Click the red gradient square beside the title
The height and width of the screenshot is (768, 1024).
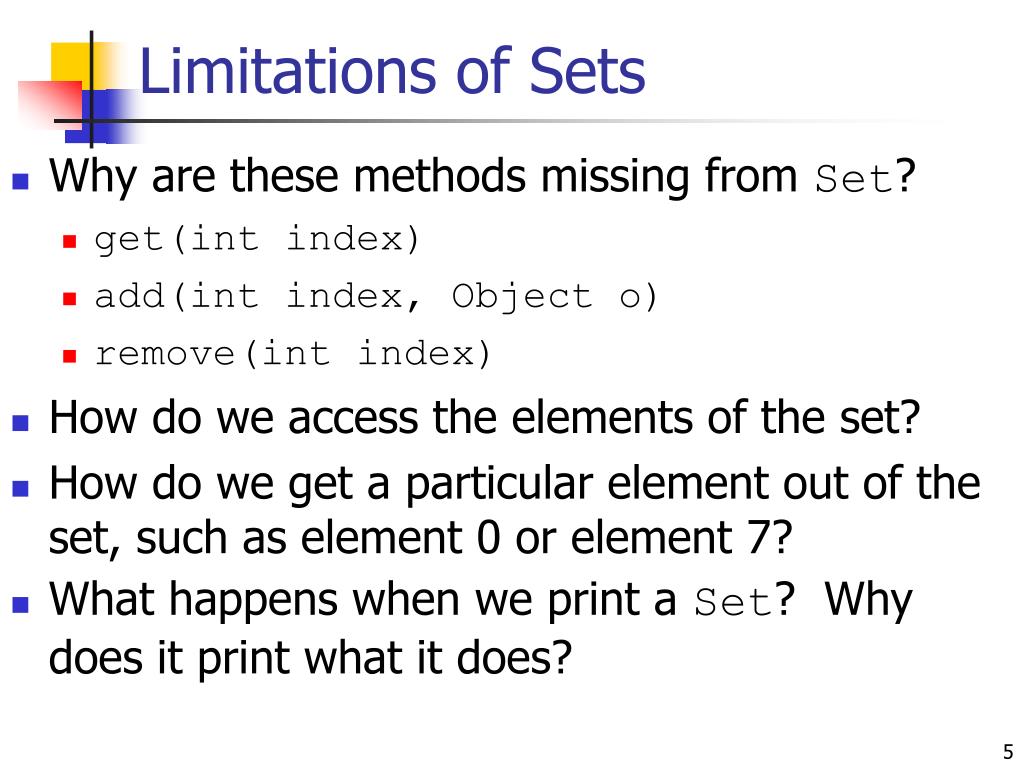pyautogui.click(x=50, y=103)
